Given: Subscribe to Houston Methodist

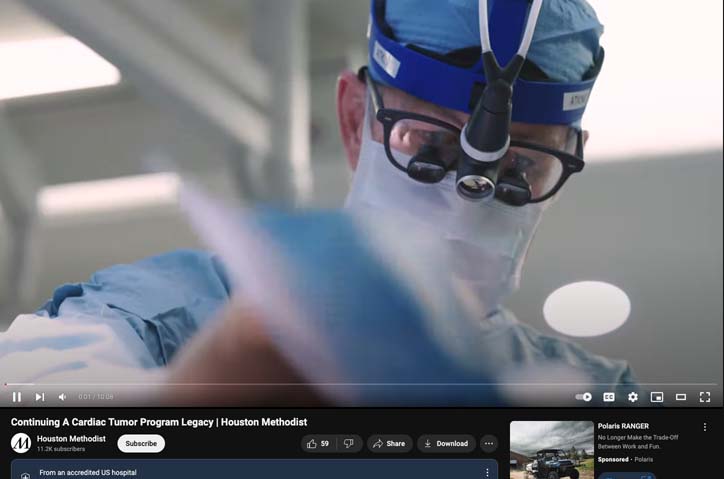Looking at the screenshot, I should [141, 443].
